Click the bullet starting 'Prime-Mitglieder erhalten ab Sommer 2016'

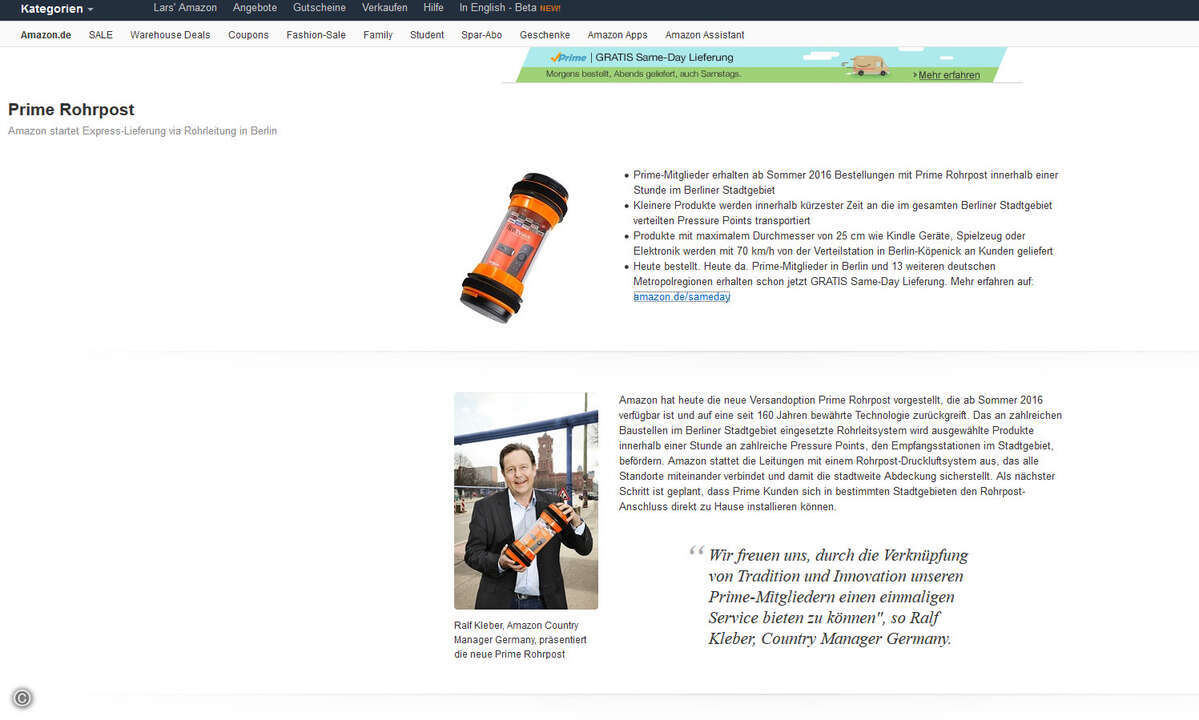coord(846,183)
